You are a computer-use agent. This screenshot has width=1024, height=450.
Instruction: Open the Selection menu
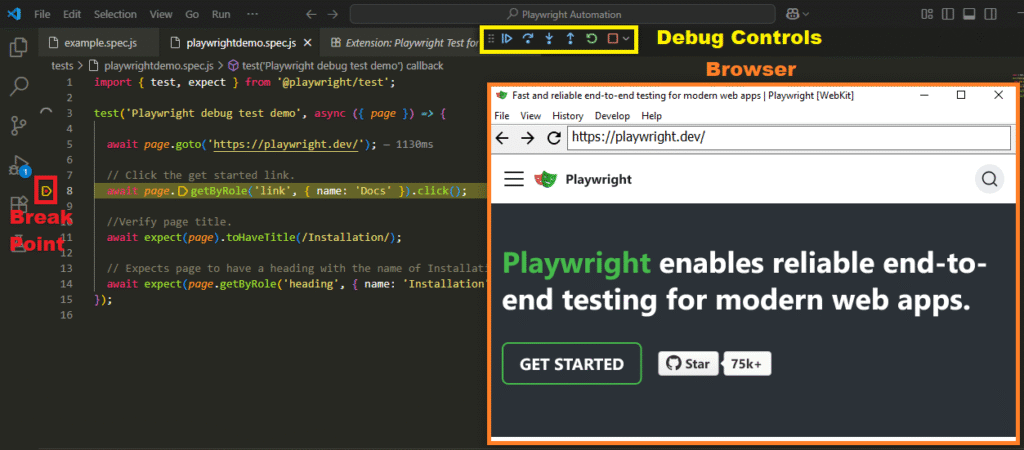pyautogui.click(x=115, y=14)
